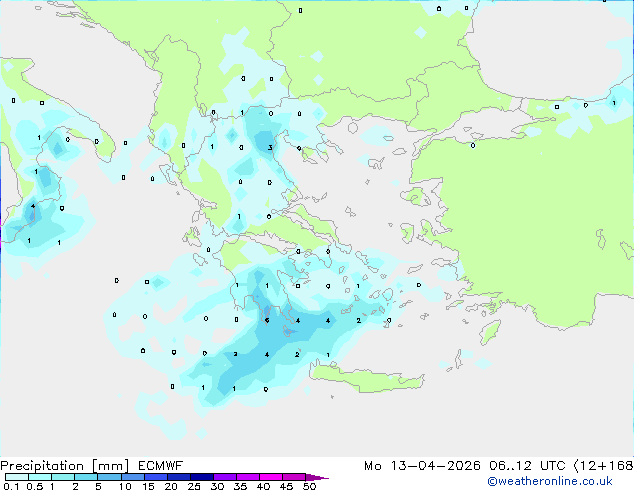
Task: Click the '10' legend scale value
Action: tap(125, 486)
